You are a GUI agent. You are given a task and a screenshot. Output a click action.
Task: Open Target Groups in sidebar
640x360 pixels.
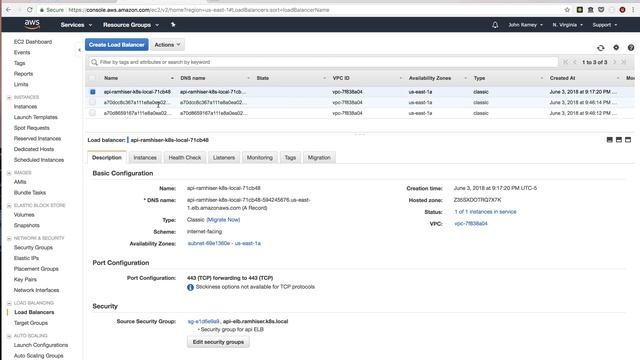point(31,323)
